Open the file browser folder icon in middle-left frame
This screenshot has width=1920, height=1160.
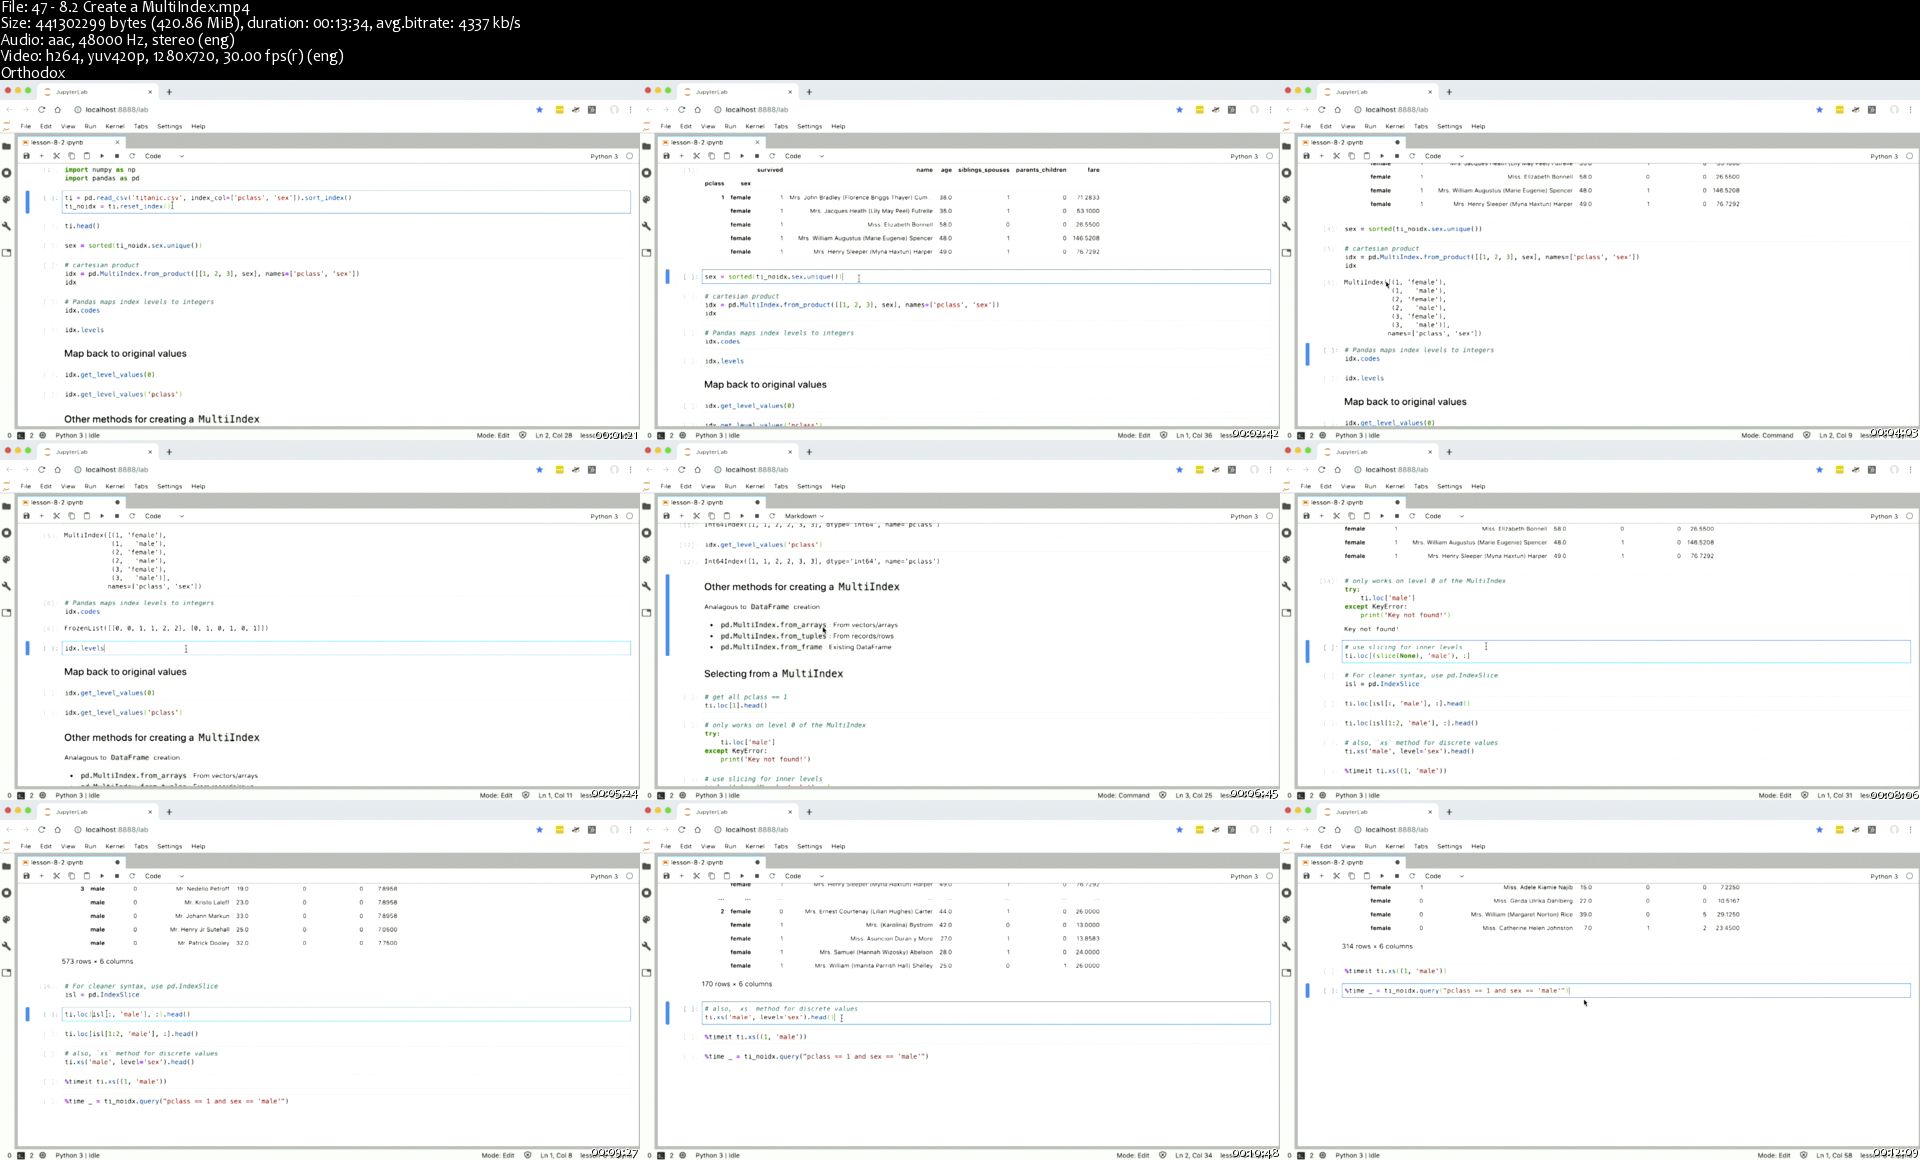pyautogui.click(x=6, y=506)
